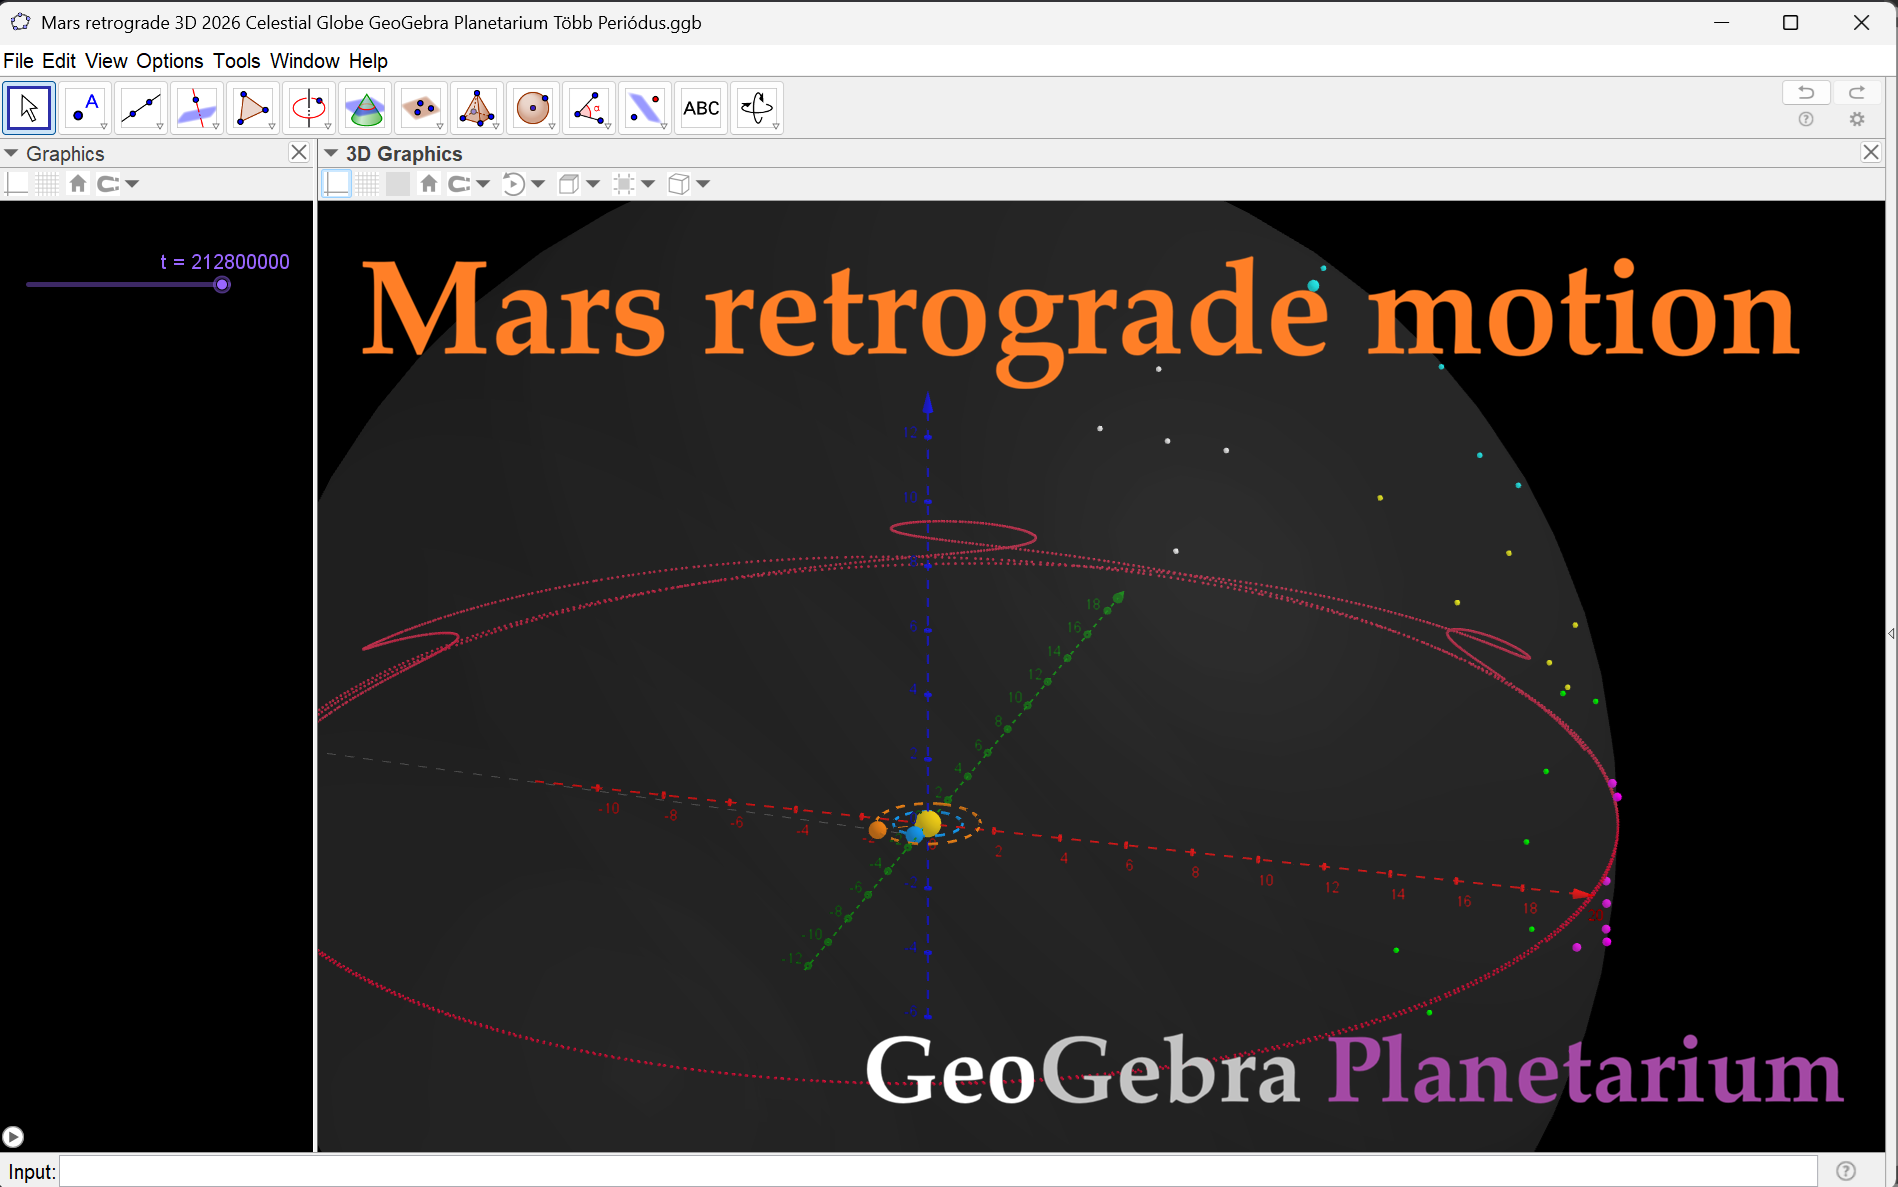Choose the Rotate 3D Graphics View tool
The height and width of the screenshot is (1187, 1898).
(757, 108)
